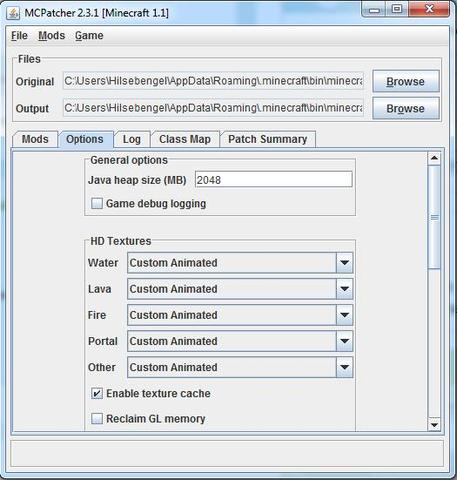Disable the Enable texture cache checkbox

pyautogui.click(x=97, y=394)
